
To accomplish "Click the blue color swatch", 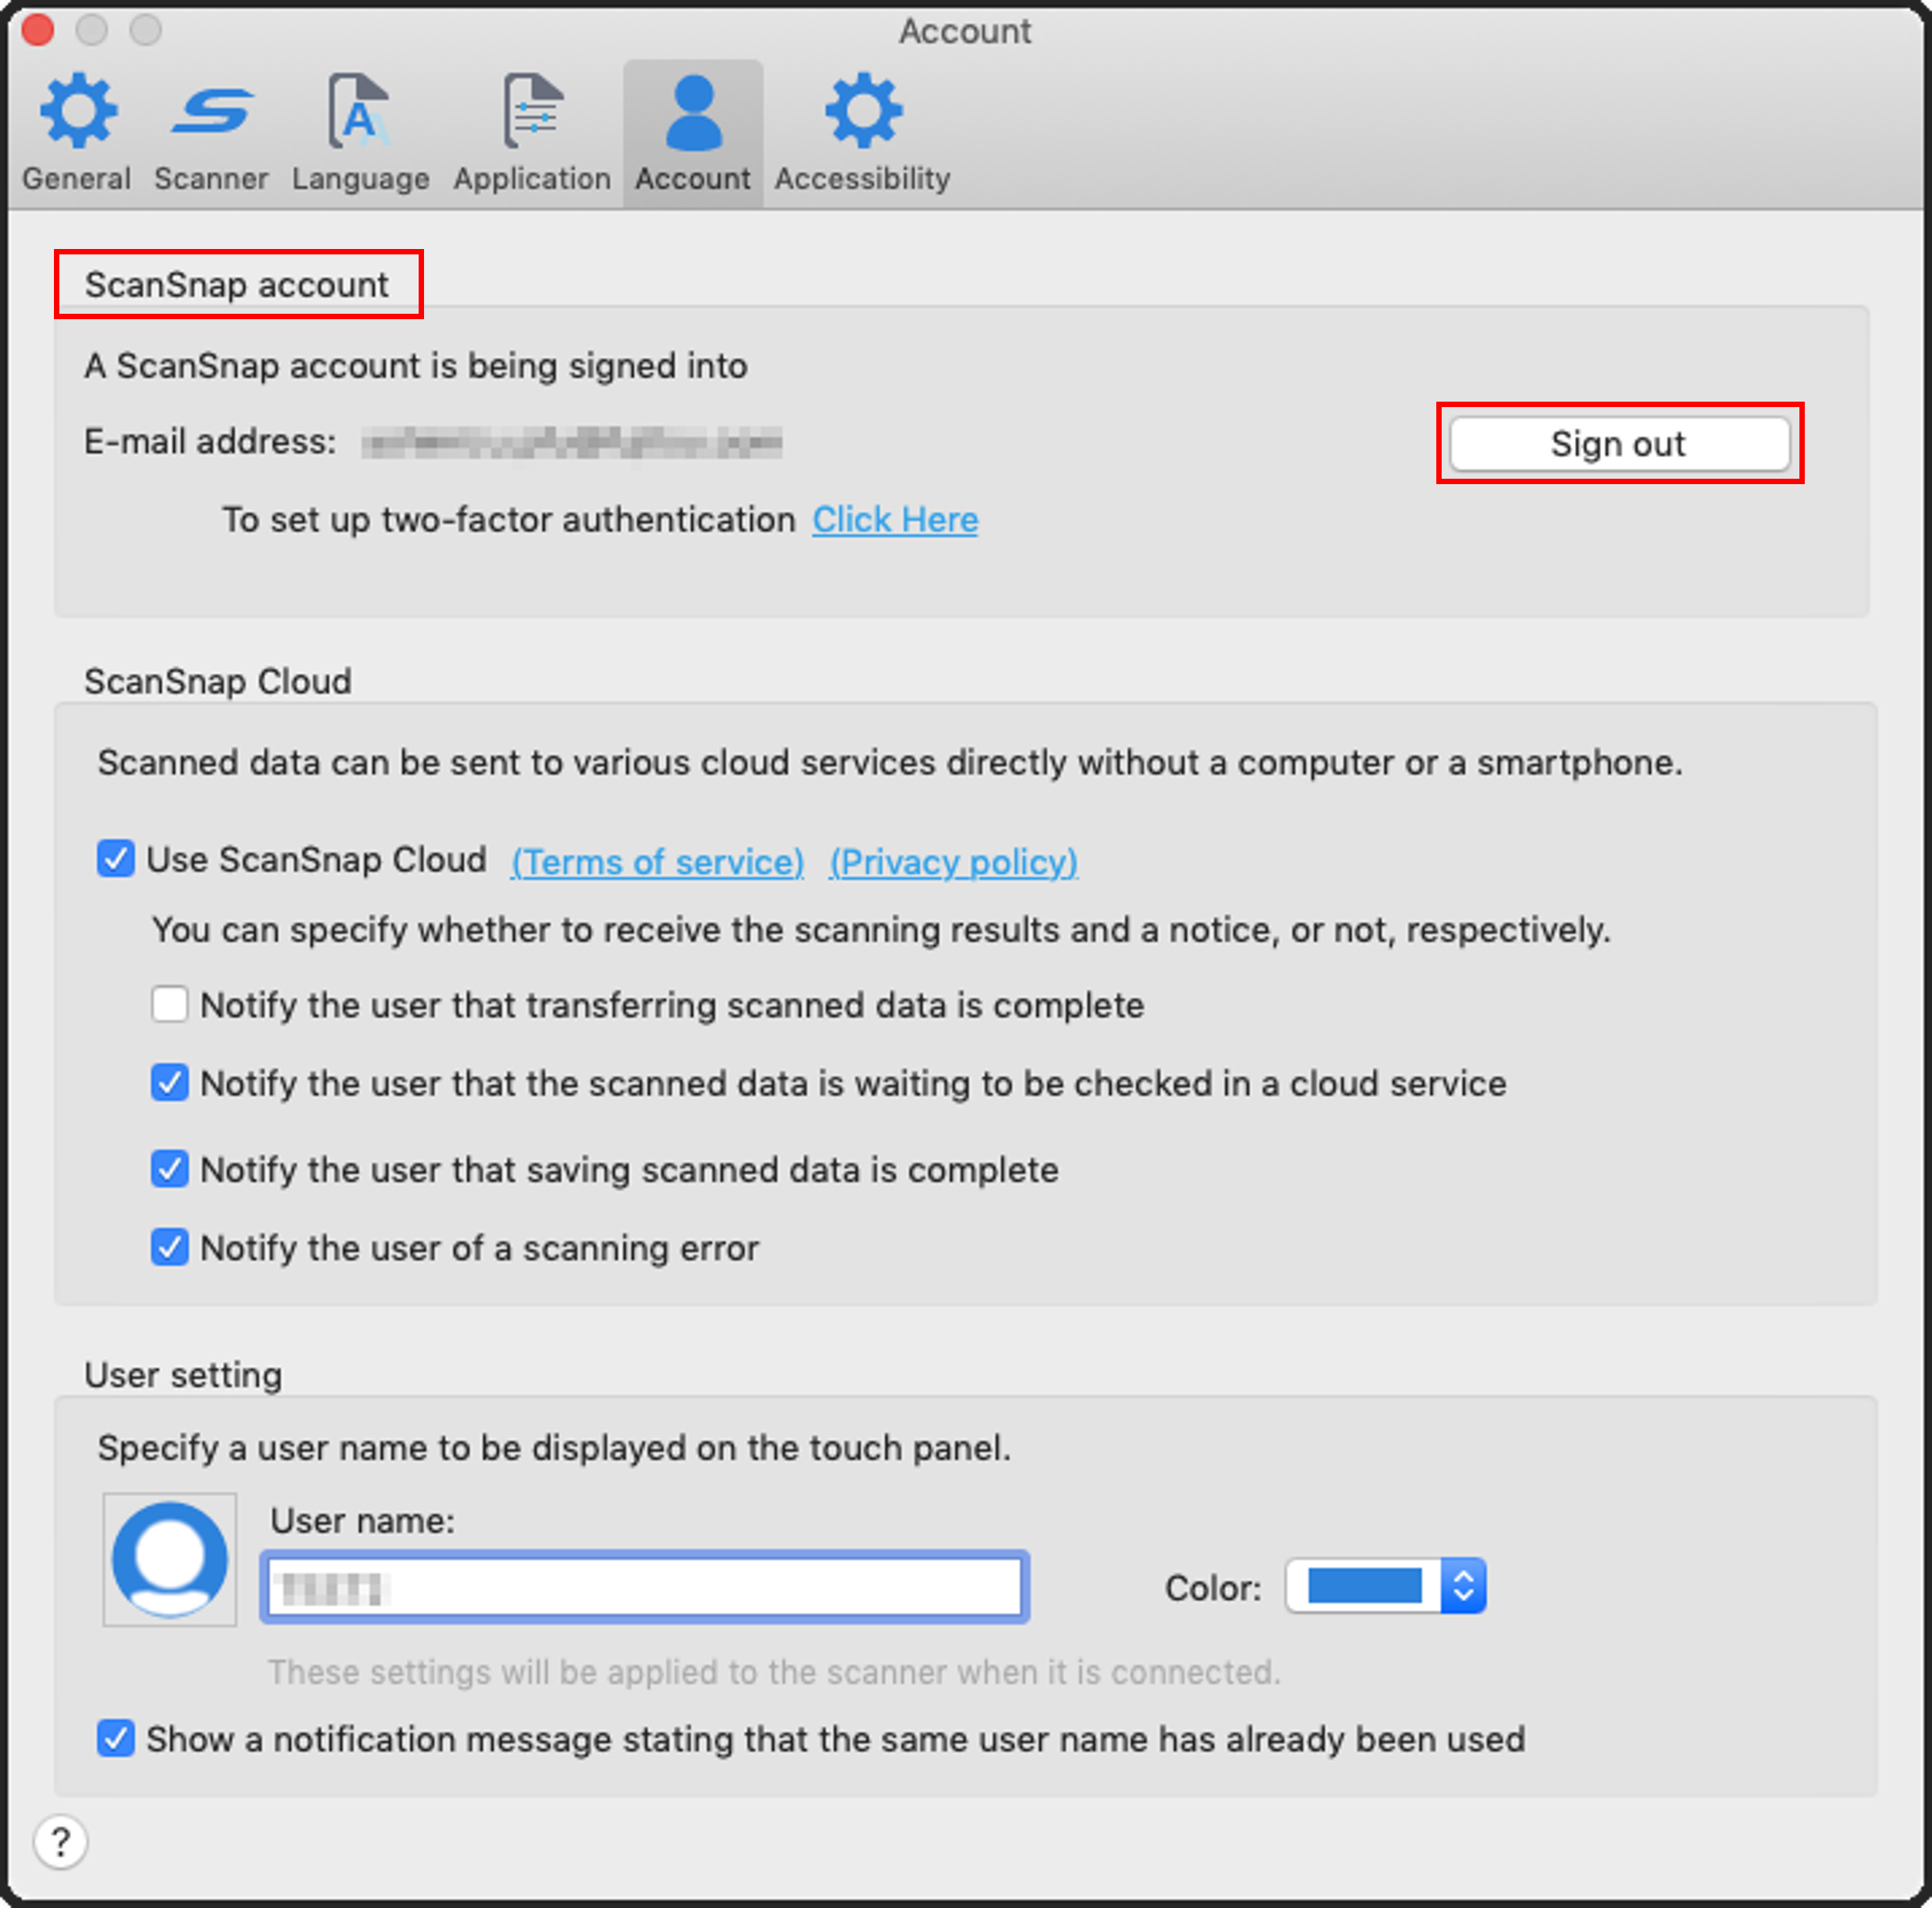I will [x=1365, y=1586].
